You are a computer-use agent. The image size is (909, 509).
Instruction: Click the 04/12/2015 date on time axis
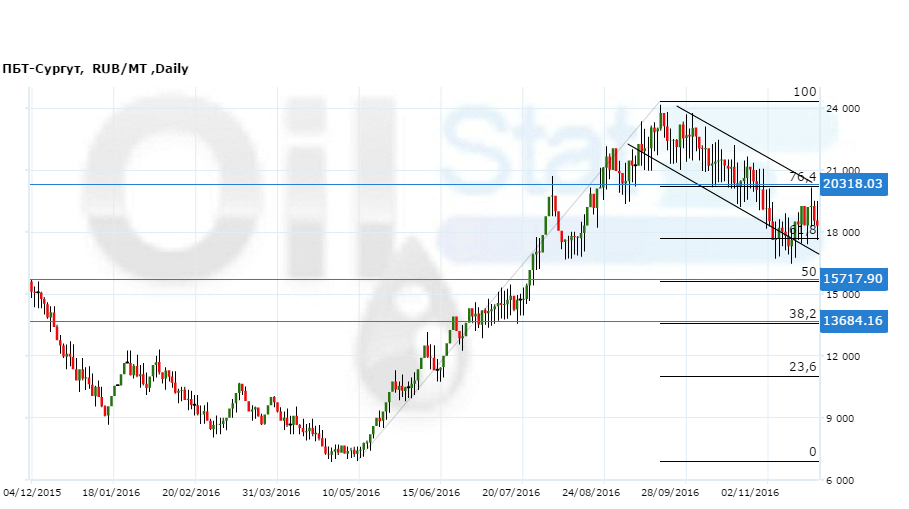point(32,493)
